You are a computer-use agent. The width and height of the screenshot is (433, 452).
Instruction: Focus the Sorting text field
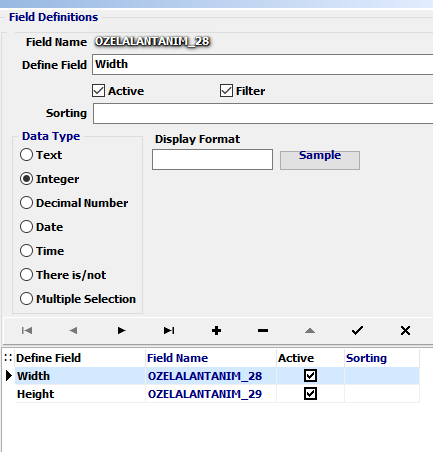(x=263, y=113)
